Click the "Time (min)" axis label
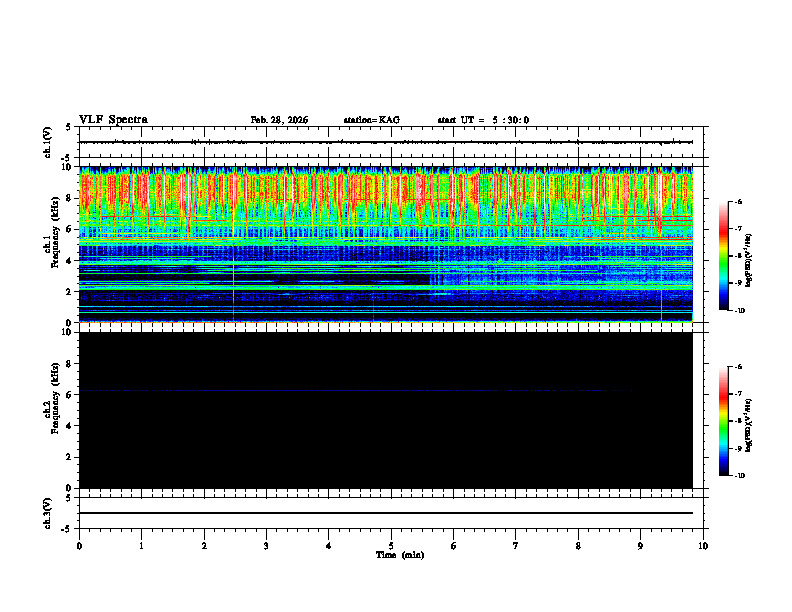The width and height of the screenshot is (792, 612). [x=400, y=555]
